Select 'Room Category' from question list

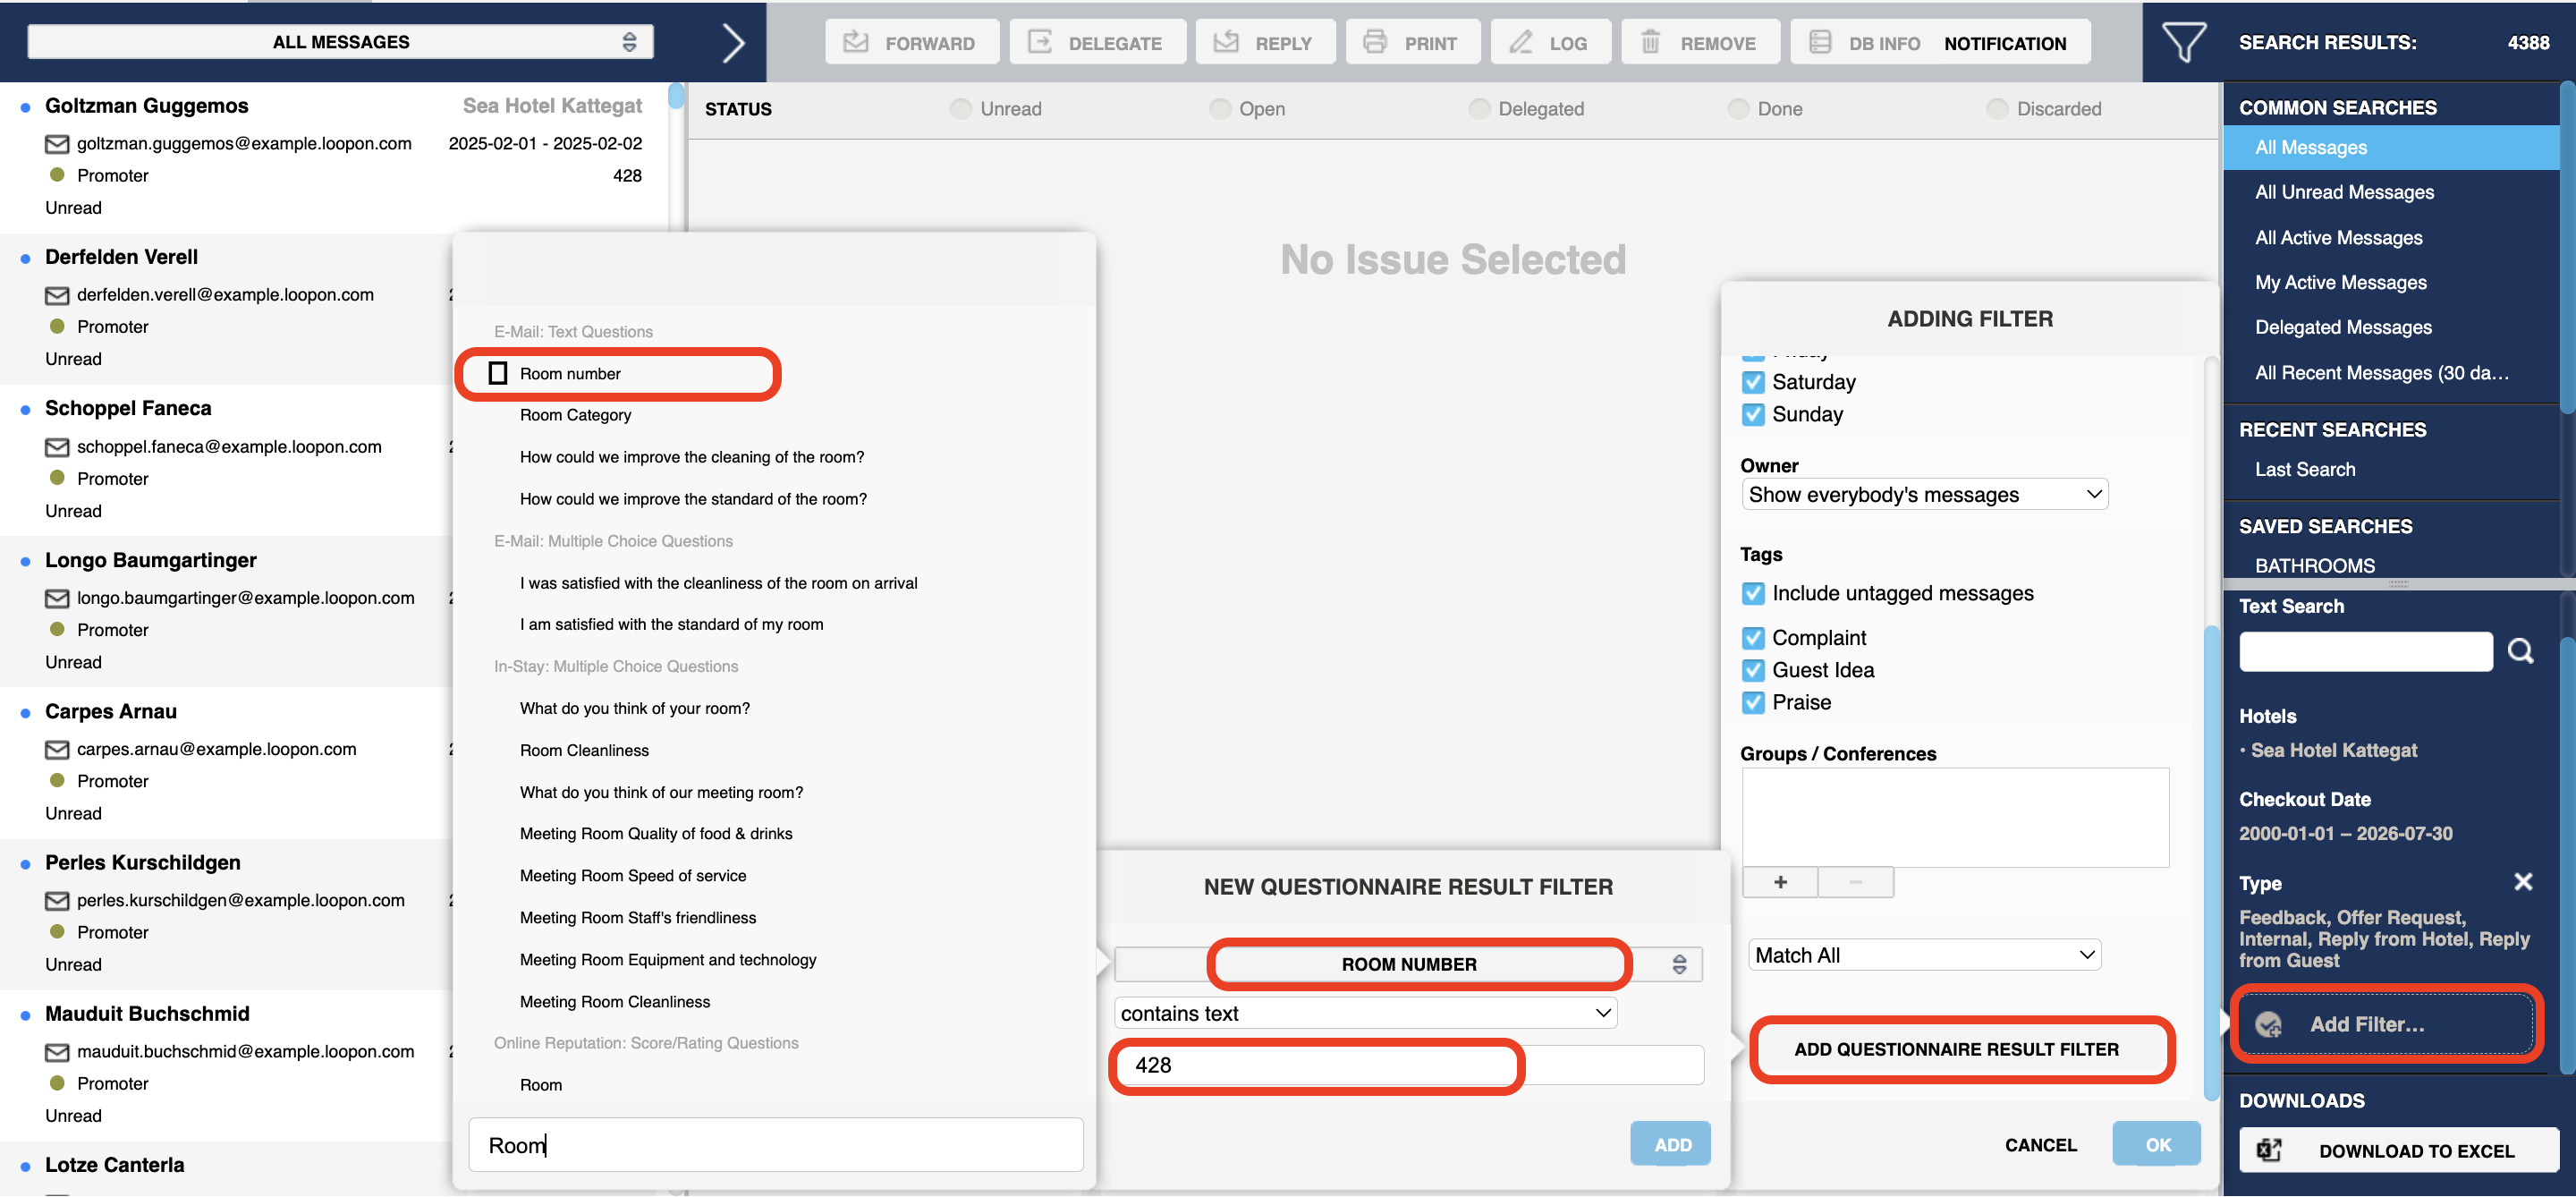point(575,415)
